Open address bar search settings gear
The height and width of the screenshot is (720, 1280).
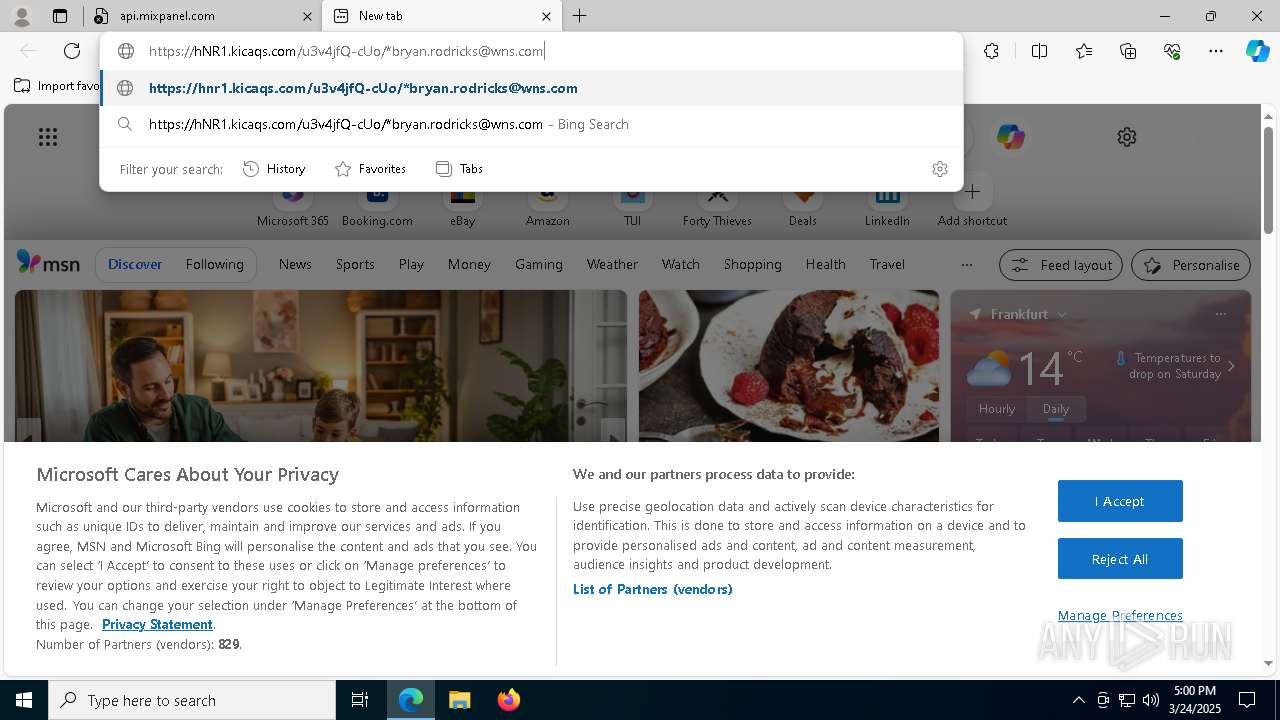point(939,169)
